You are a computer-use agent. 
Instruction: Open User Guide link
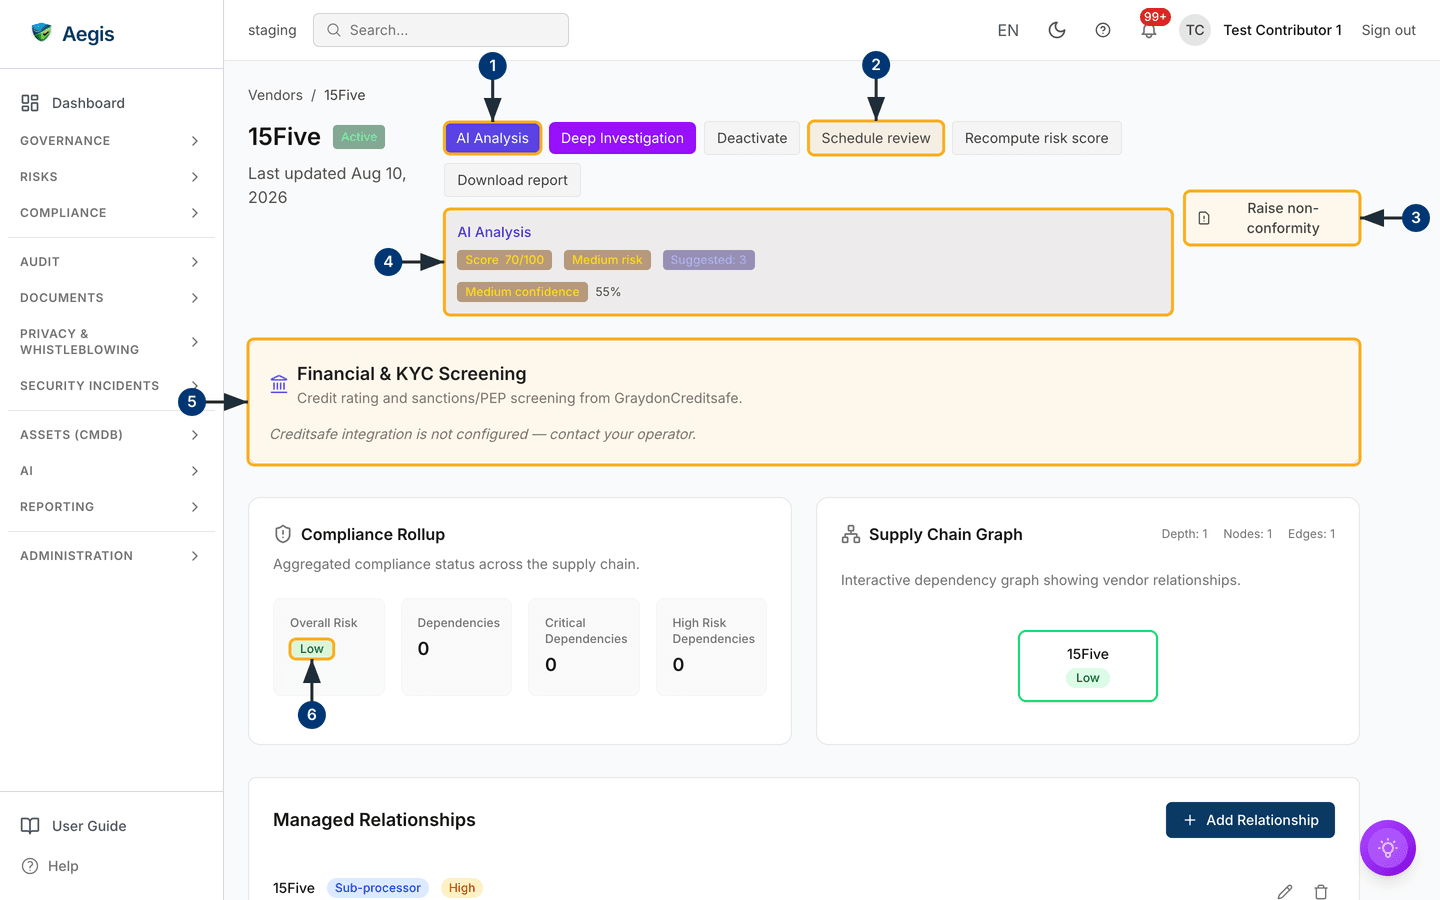click(x=111, y=826)
